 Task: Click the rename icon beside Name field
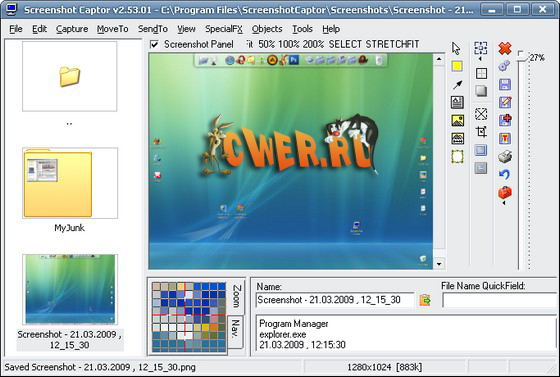(425, 300)
